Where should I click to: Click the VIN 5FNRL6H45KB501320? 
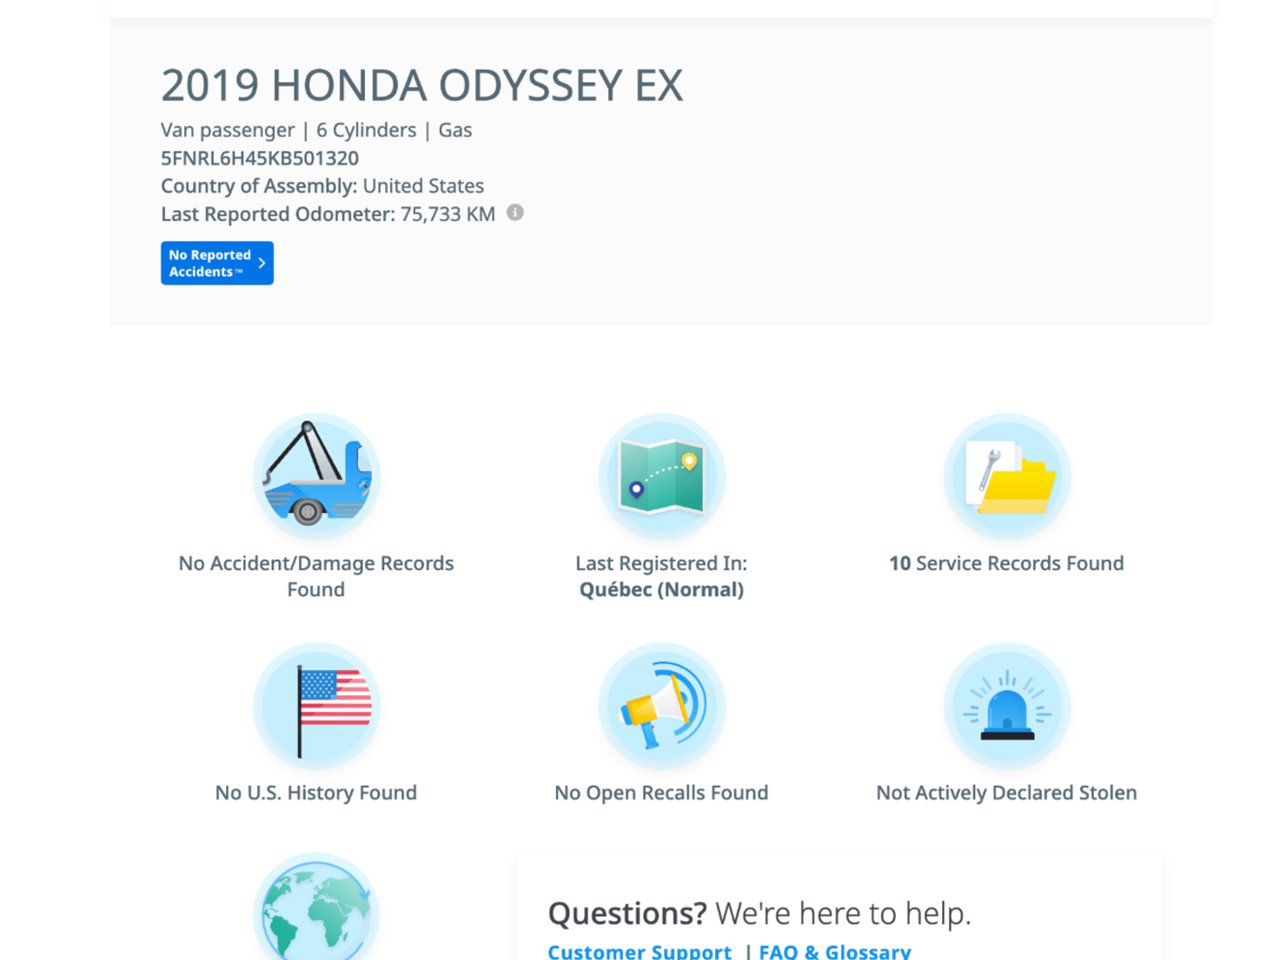260,158
